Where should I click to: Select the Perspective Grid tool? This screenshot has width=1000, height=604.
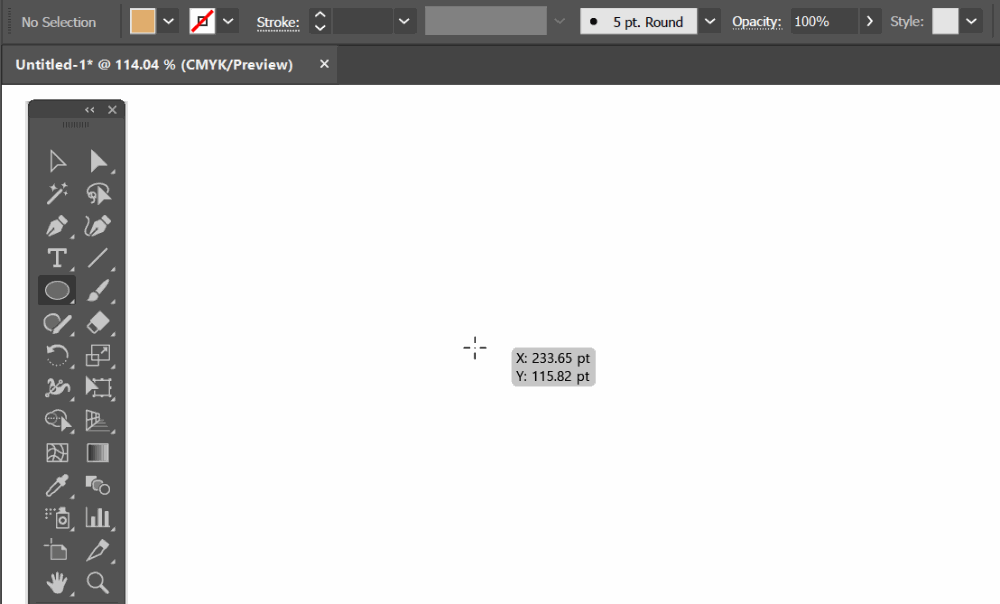(98, 420)
